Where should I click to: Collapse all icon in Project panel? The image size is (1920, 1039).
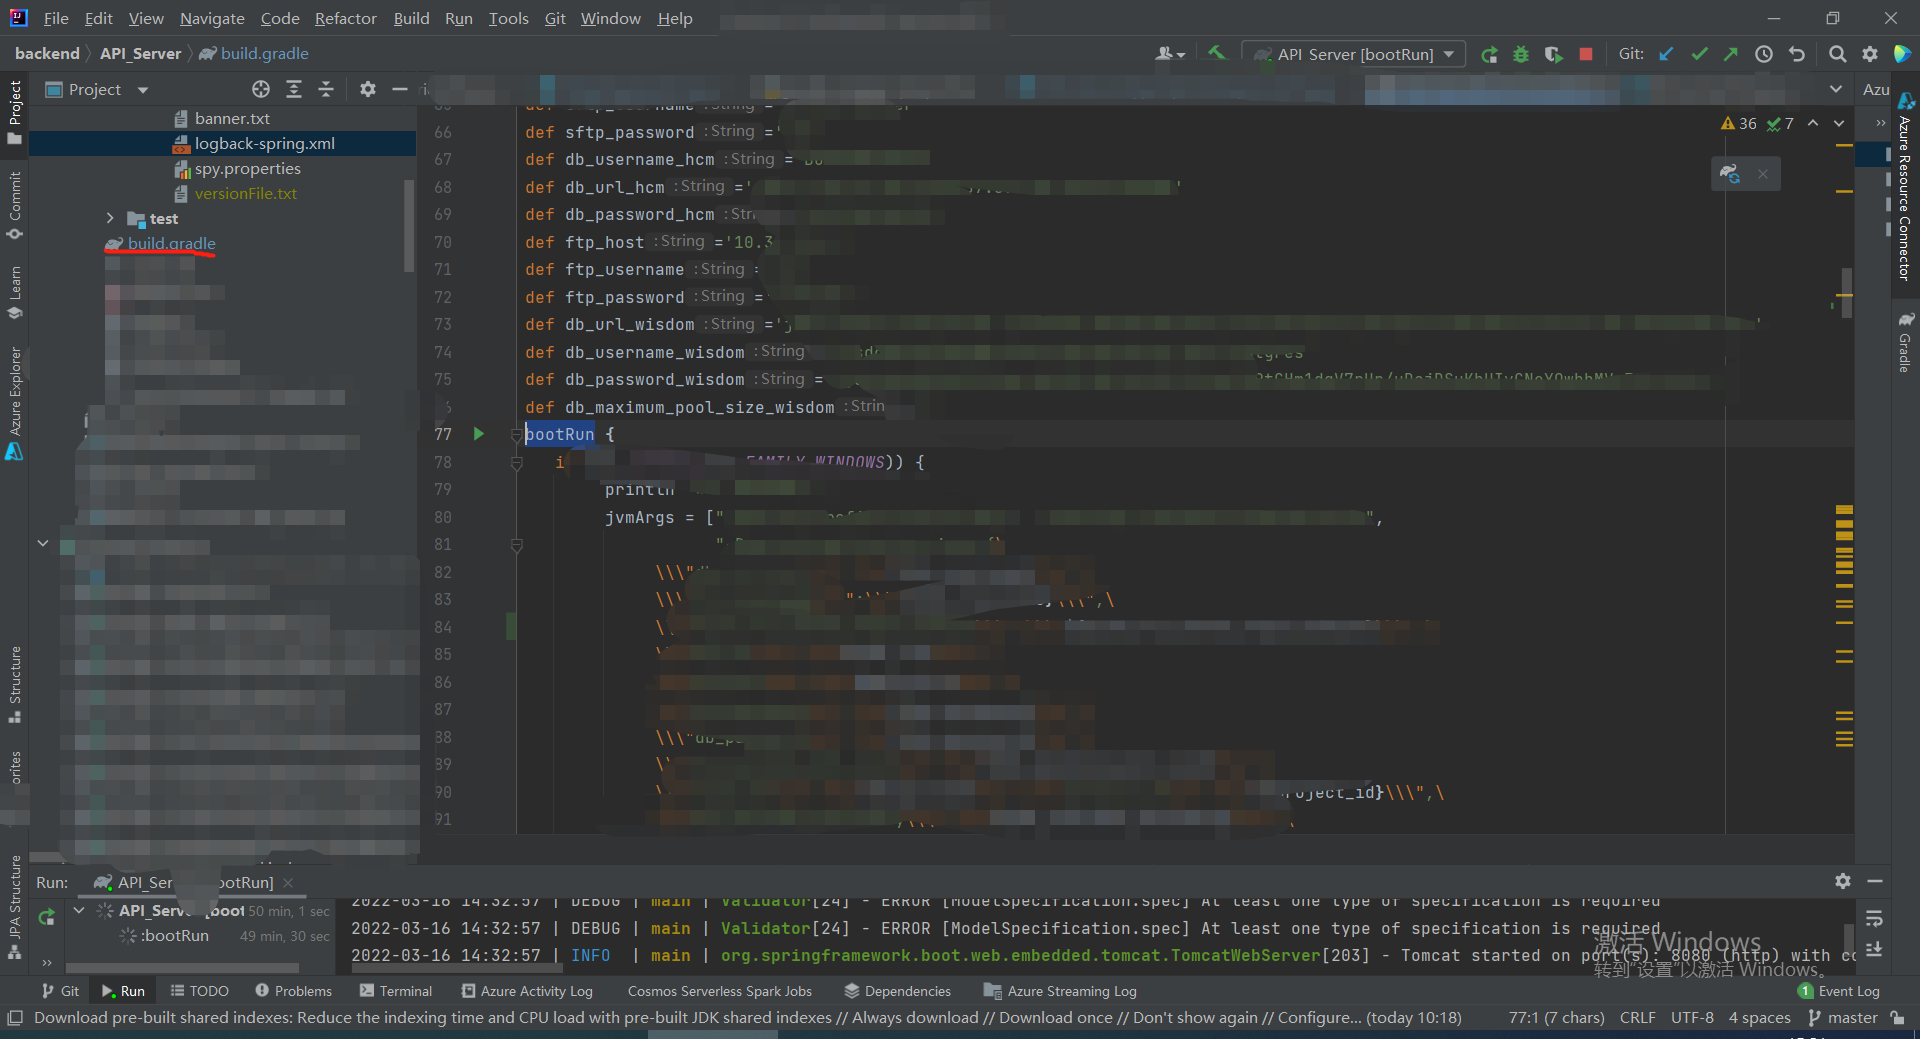pyautogui.click(x=326, y=89)
